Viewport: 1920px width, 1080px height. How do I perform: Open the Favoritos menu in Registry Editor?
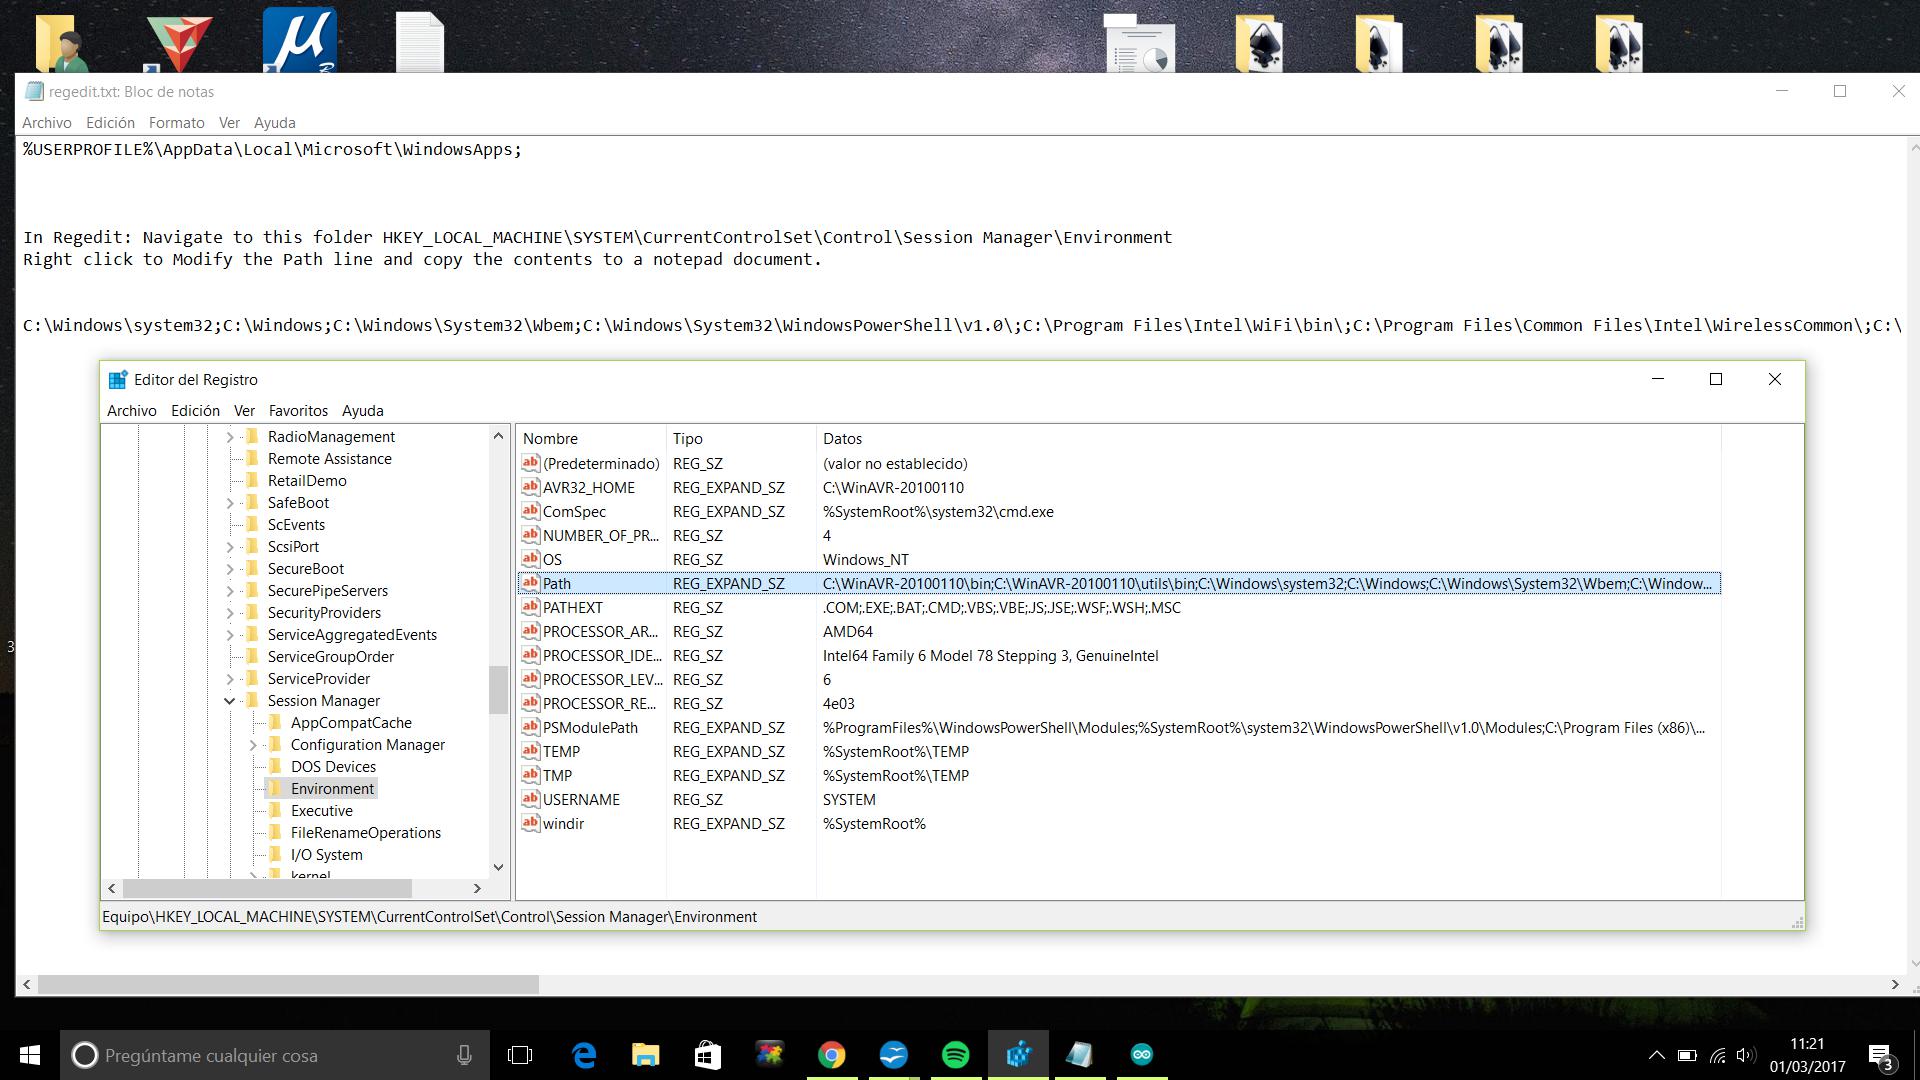[x=298, y=411]
